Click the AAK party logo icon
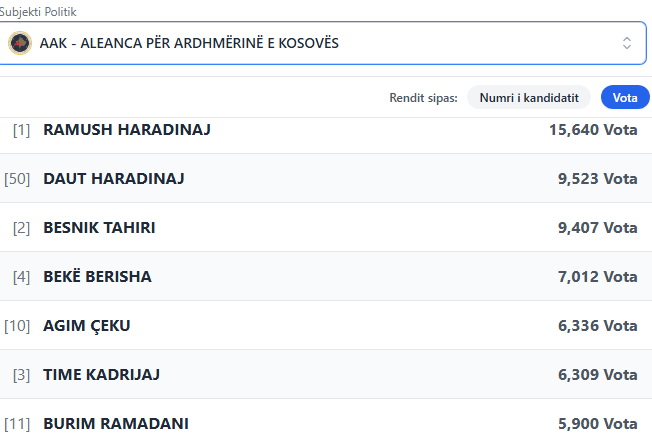This screenshot has height=434, width=652. coord(19,43)
